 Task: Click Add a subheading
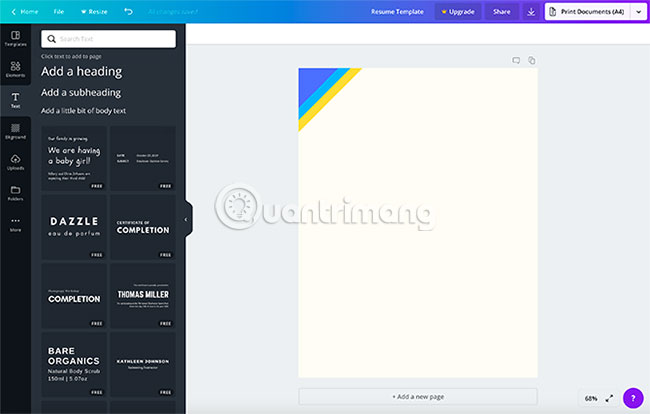(x=81, y=92)
